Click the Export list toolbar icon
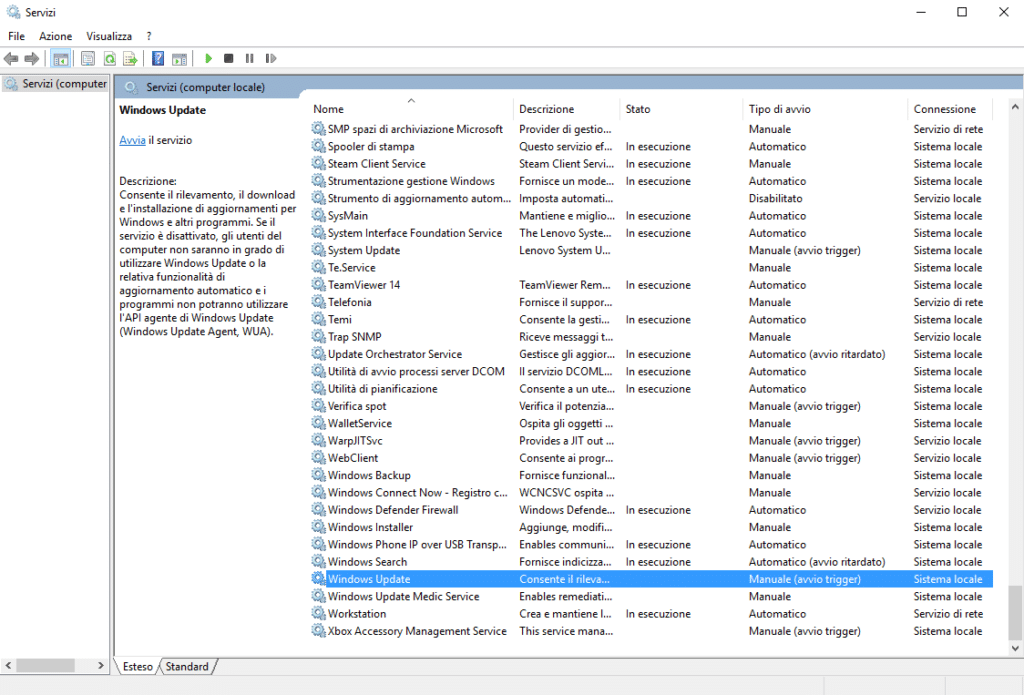The image size is (1024, 695). click(131, 59)
